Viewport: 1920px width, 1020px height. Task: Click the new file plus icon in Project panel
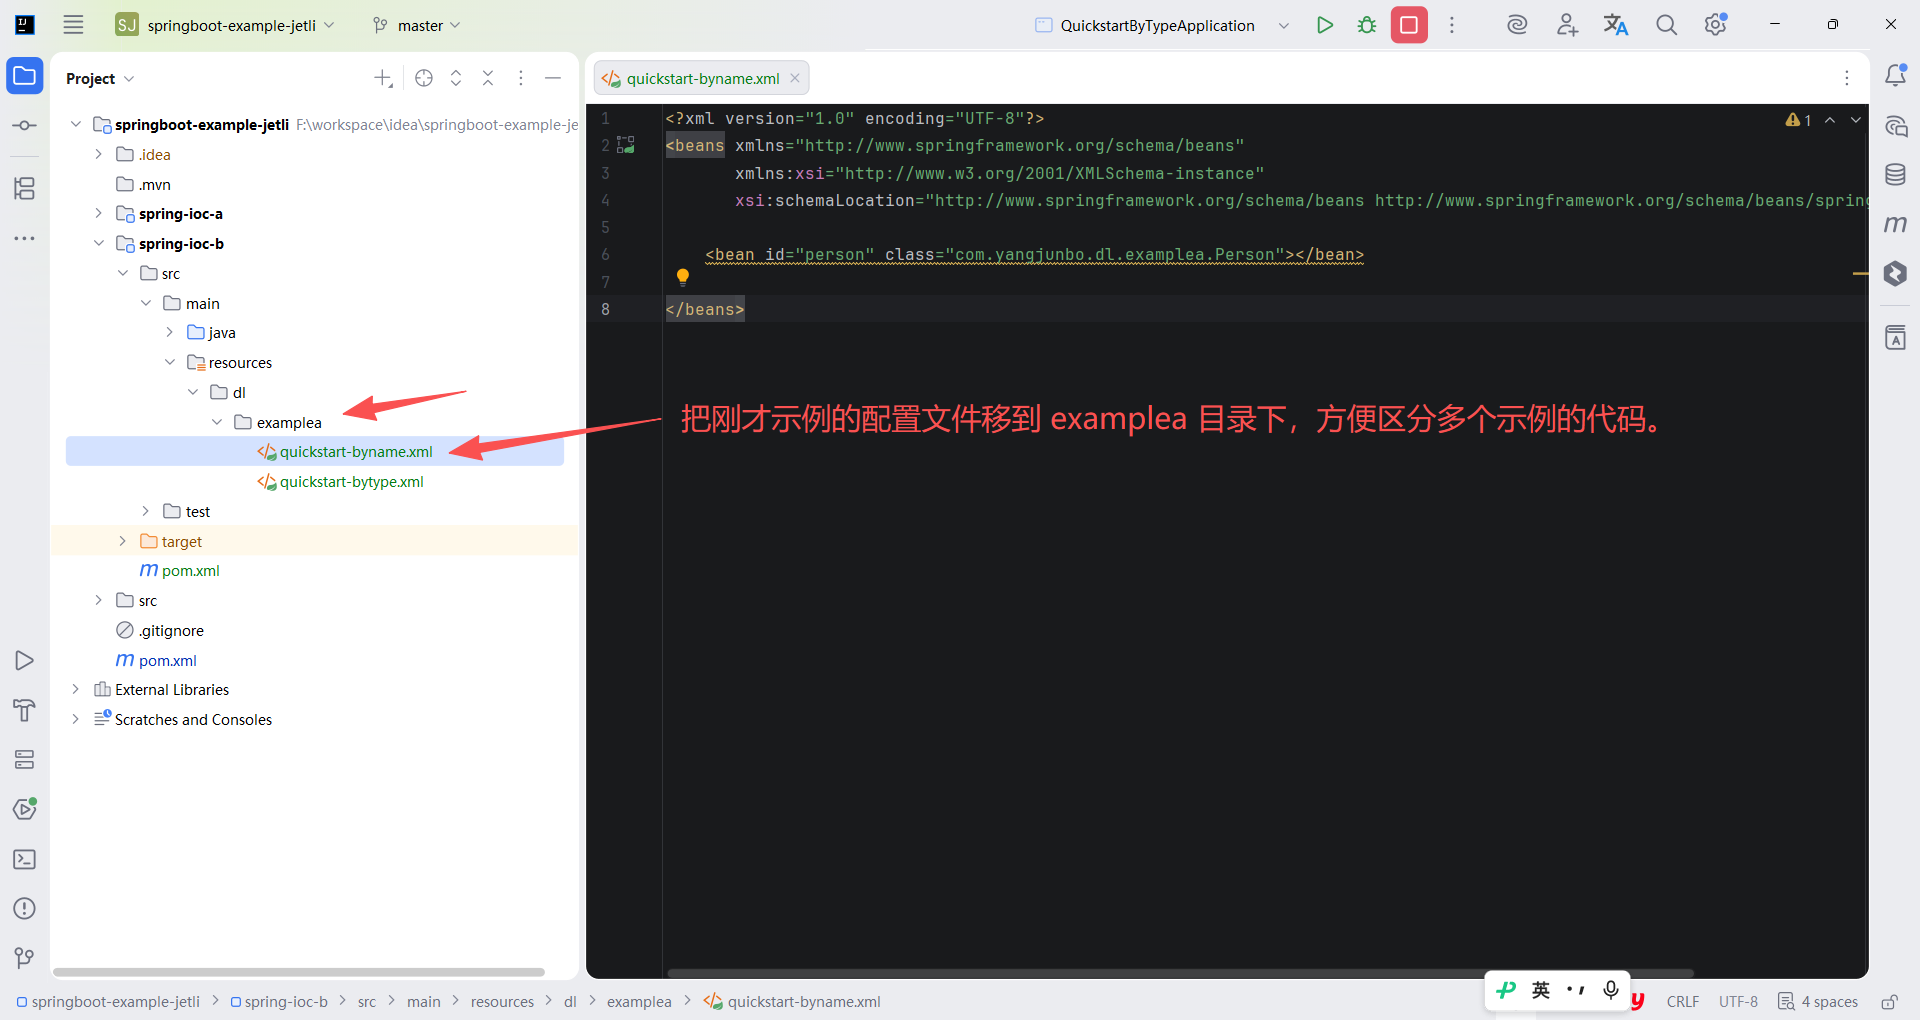point(383,78)
